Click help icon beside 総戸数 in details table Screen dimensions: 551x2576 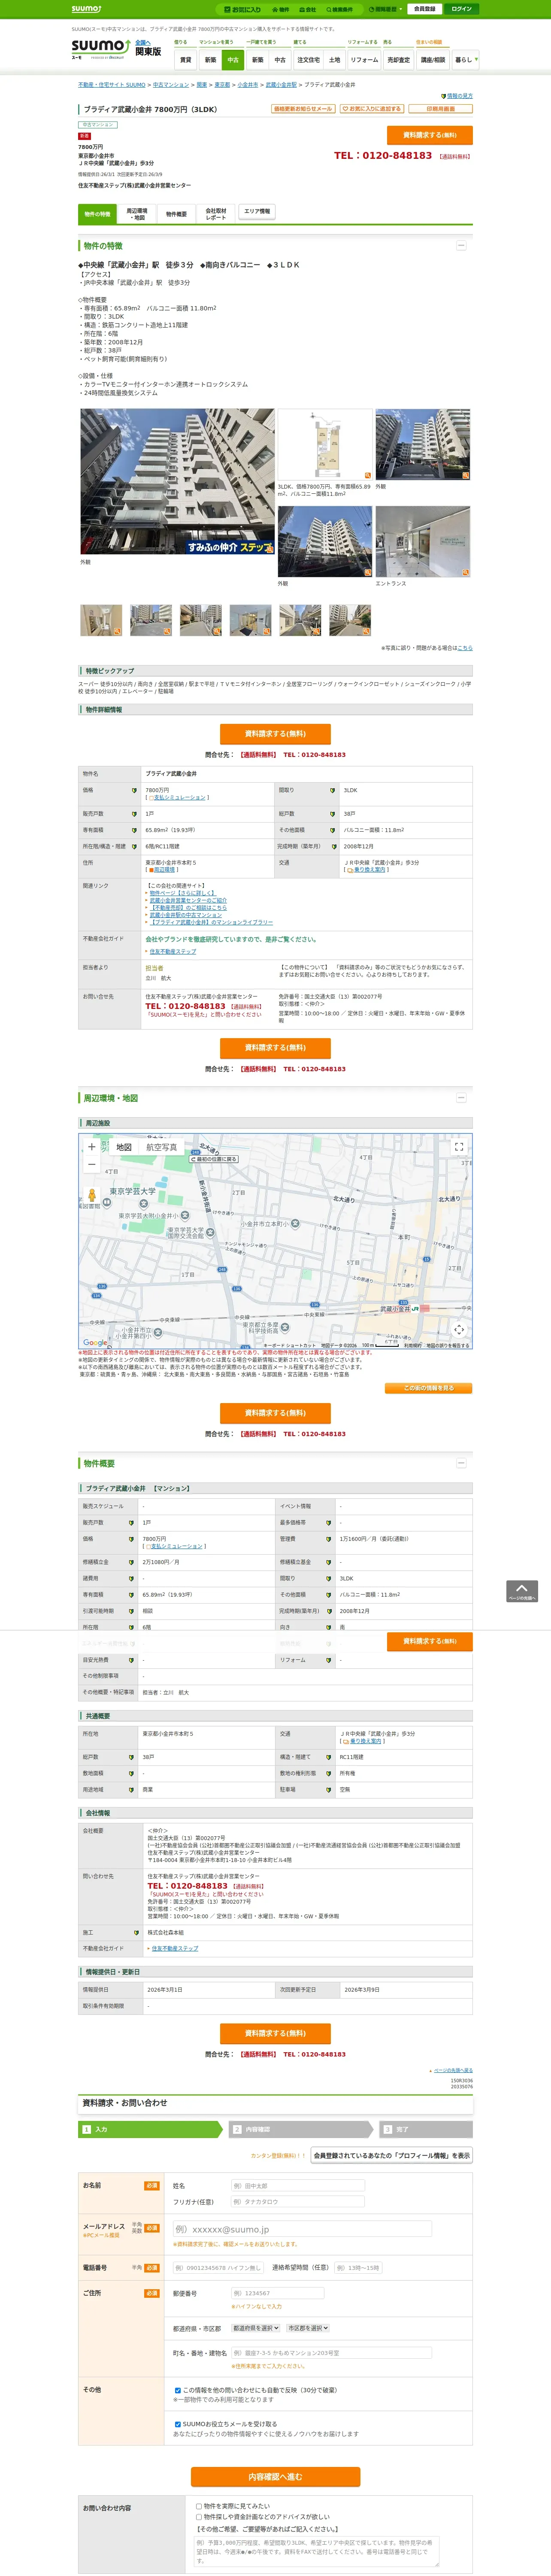[333, 814]
